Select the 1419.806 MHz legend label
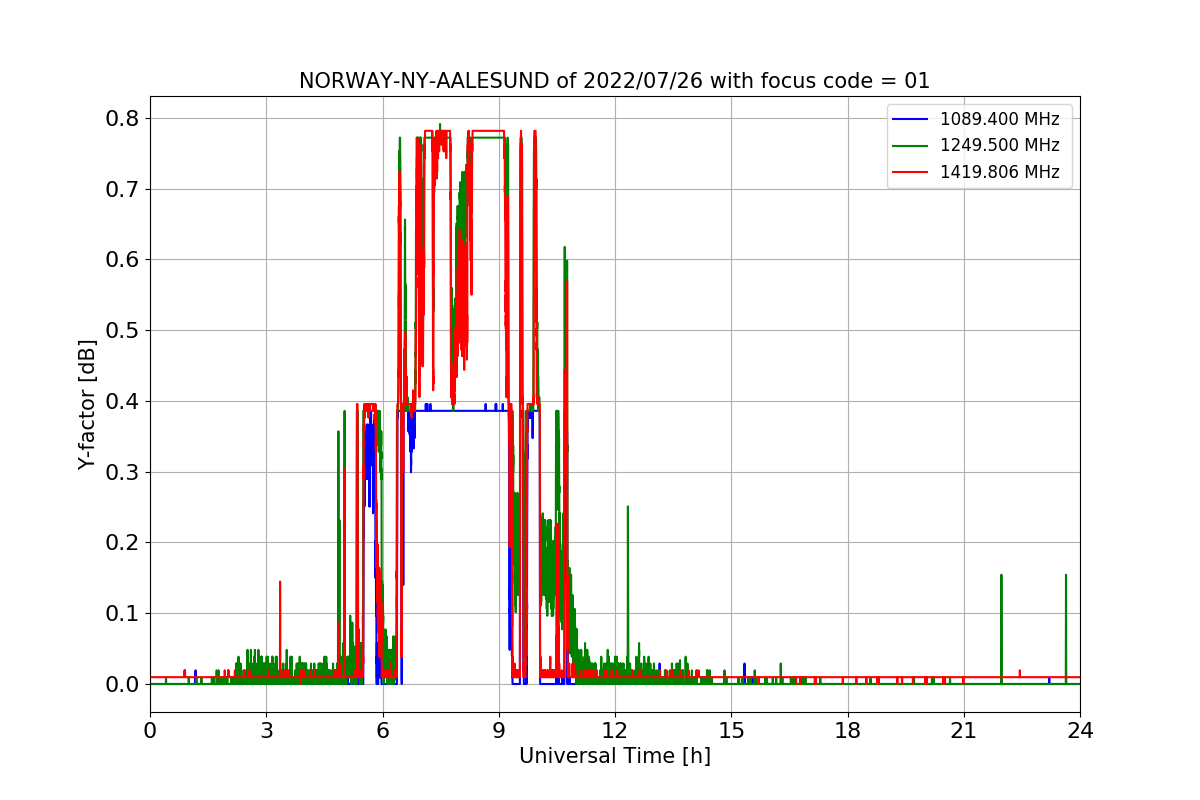The width and height of the screenshot is (1200, 800). click(x=999, y=171)
